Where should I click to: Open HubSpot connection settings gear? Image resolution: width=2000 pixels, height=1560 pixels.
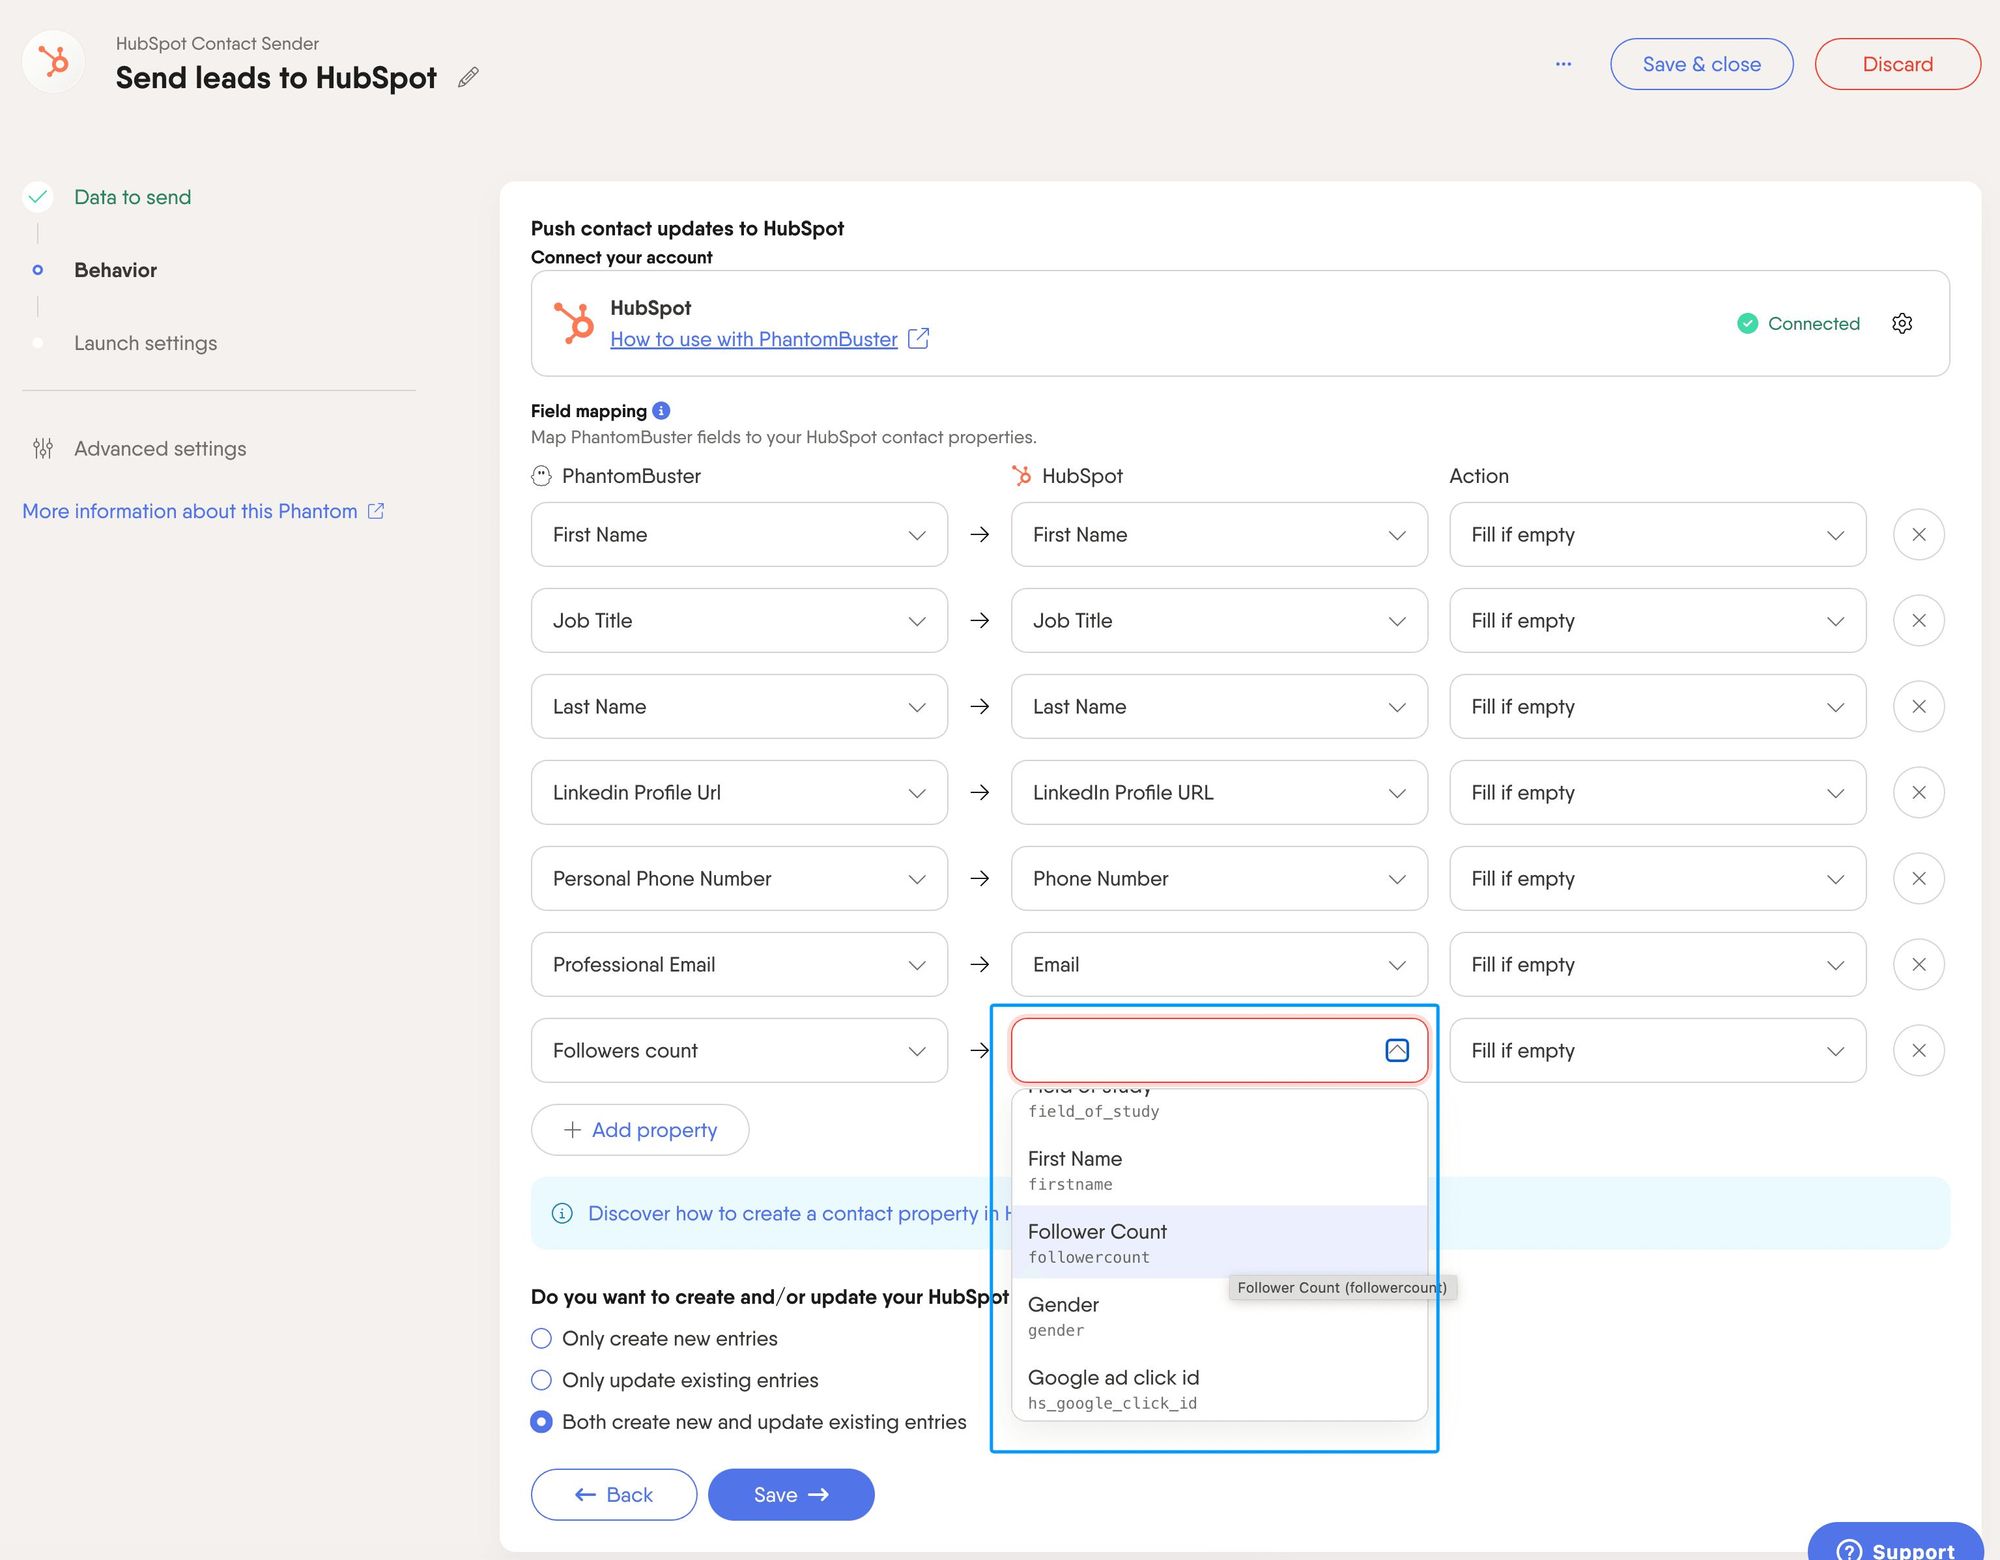pyautogui.click(x=1902, y=323)
